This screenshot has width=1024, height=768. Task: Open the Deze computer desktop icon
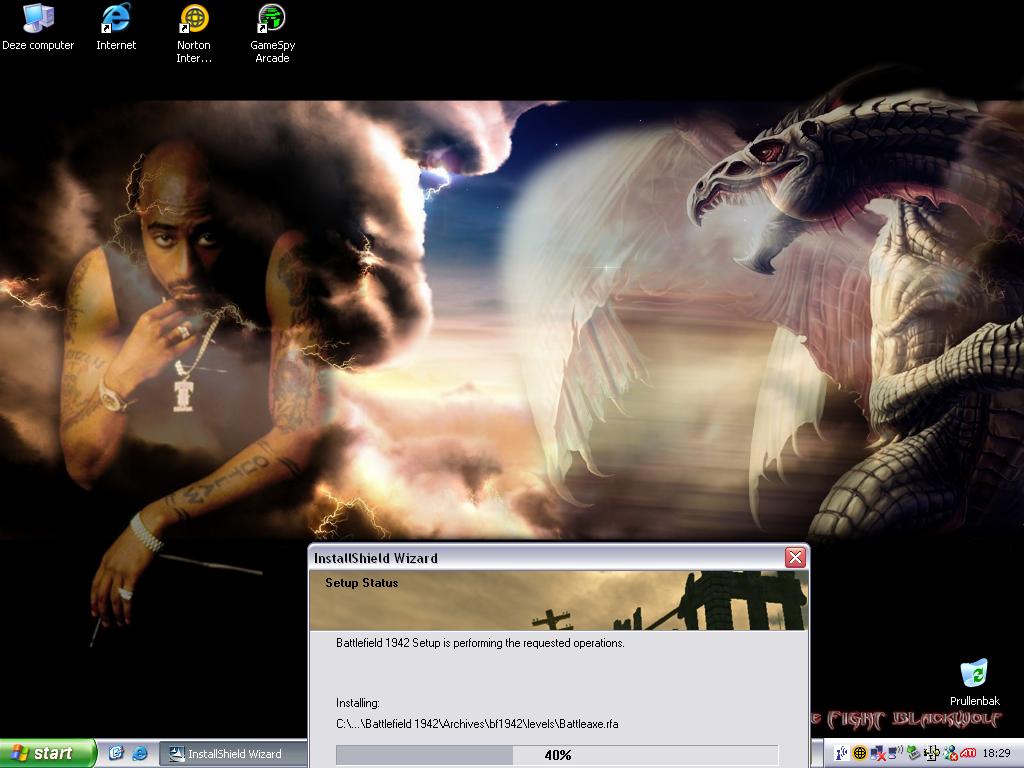point(38,29)
